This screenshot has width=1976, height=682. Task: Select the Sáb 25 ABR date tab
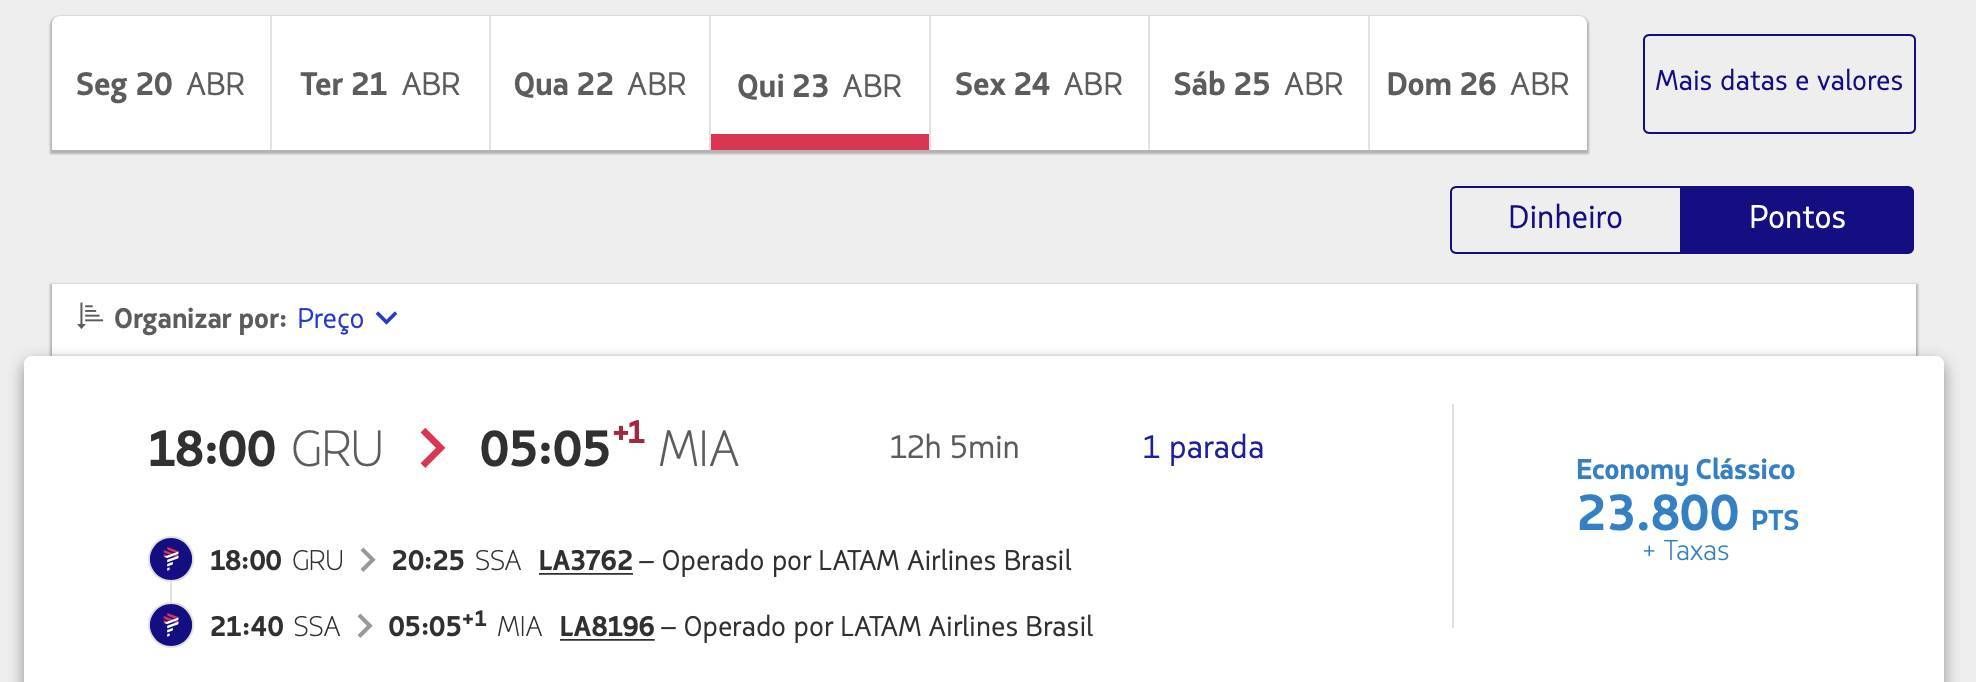click(x=1258, y=84)
